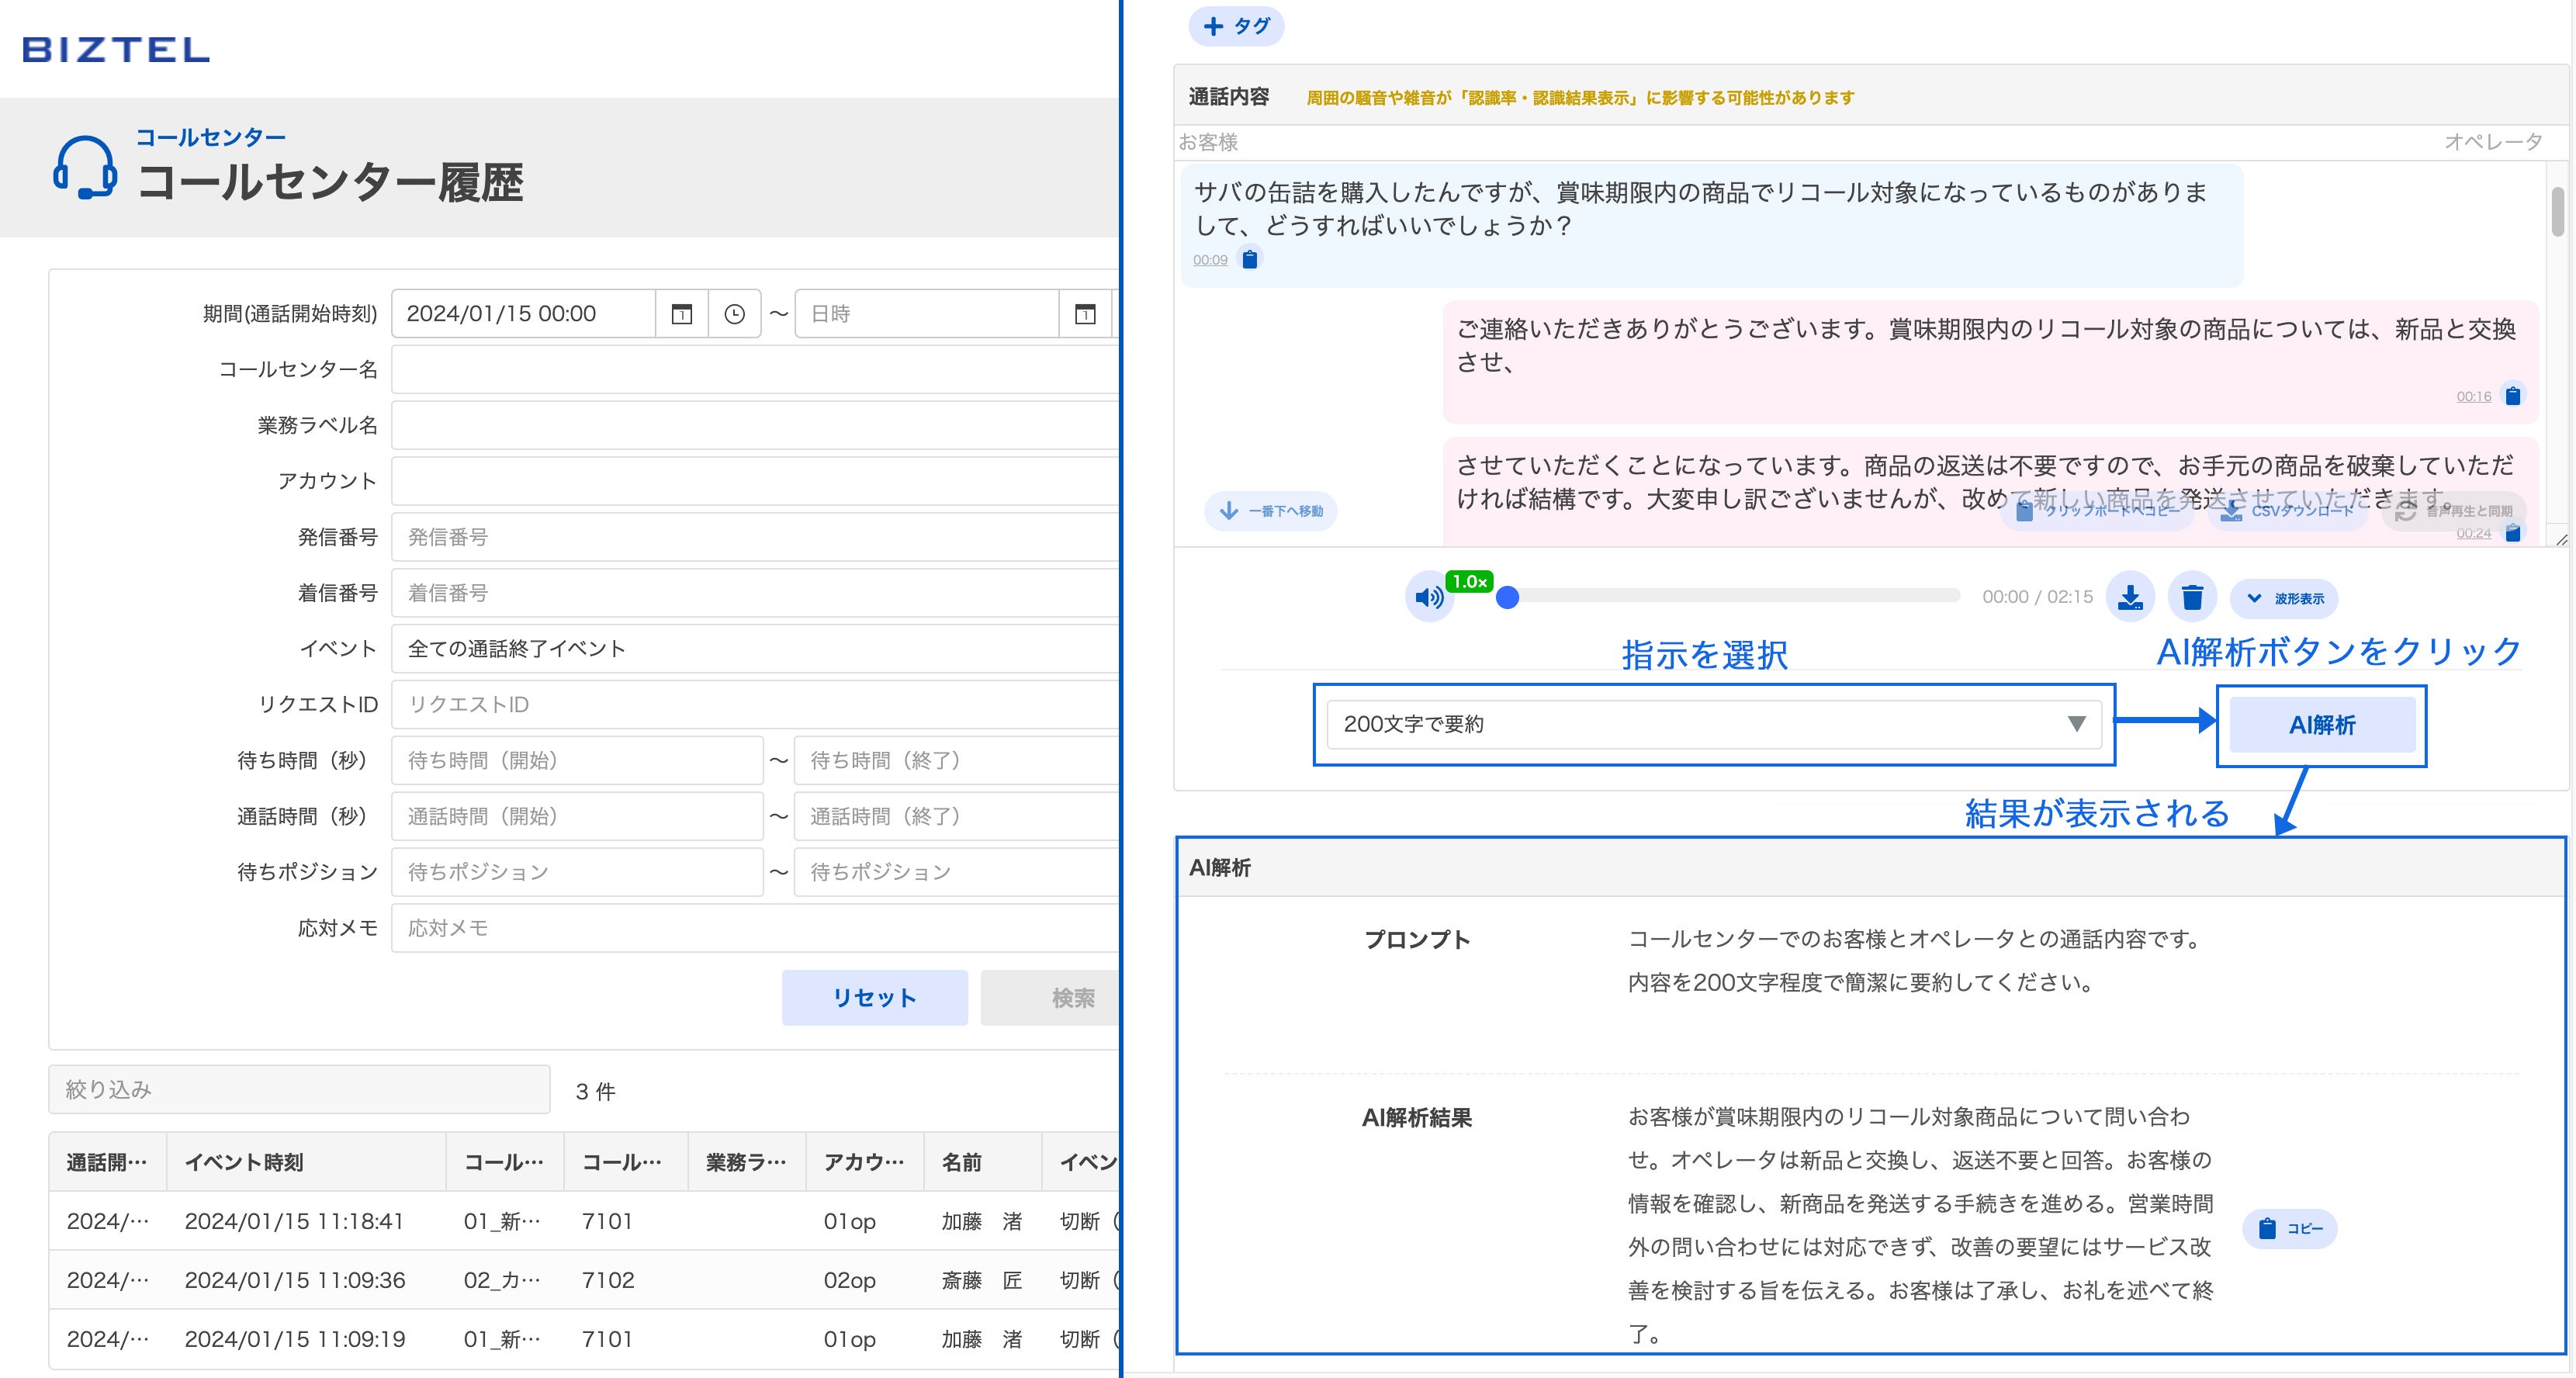Click the AI解析結果 summary text
Screen dimensions: 2576x1378
coord(1920,1225)
